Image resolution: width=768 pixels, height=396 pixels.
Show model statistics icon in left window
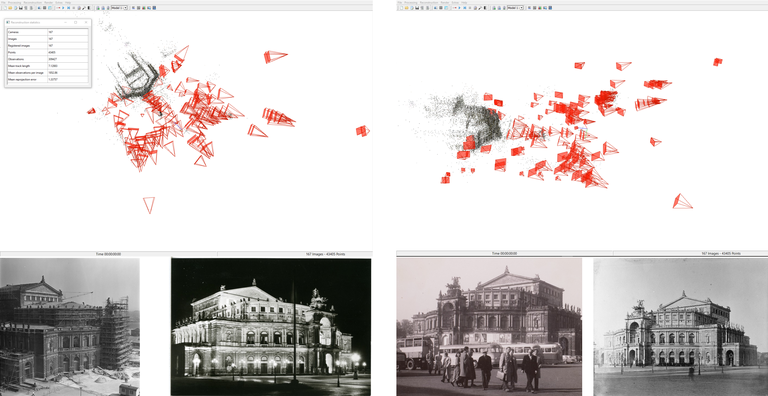click(x=144, y=8)
